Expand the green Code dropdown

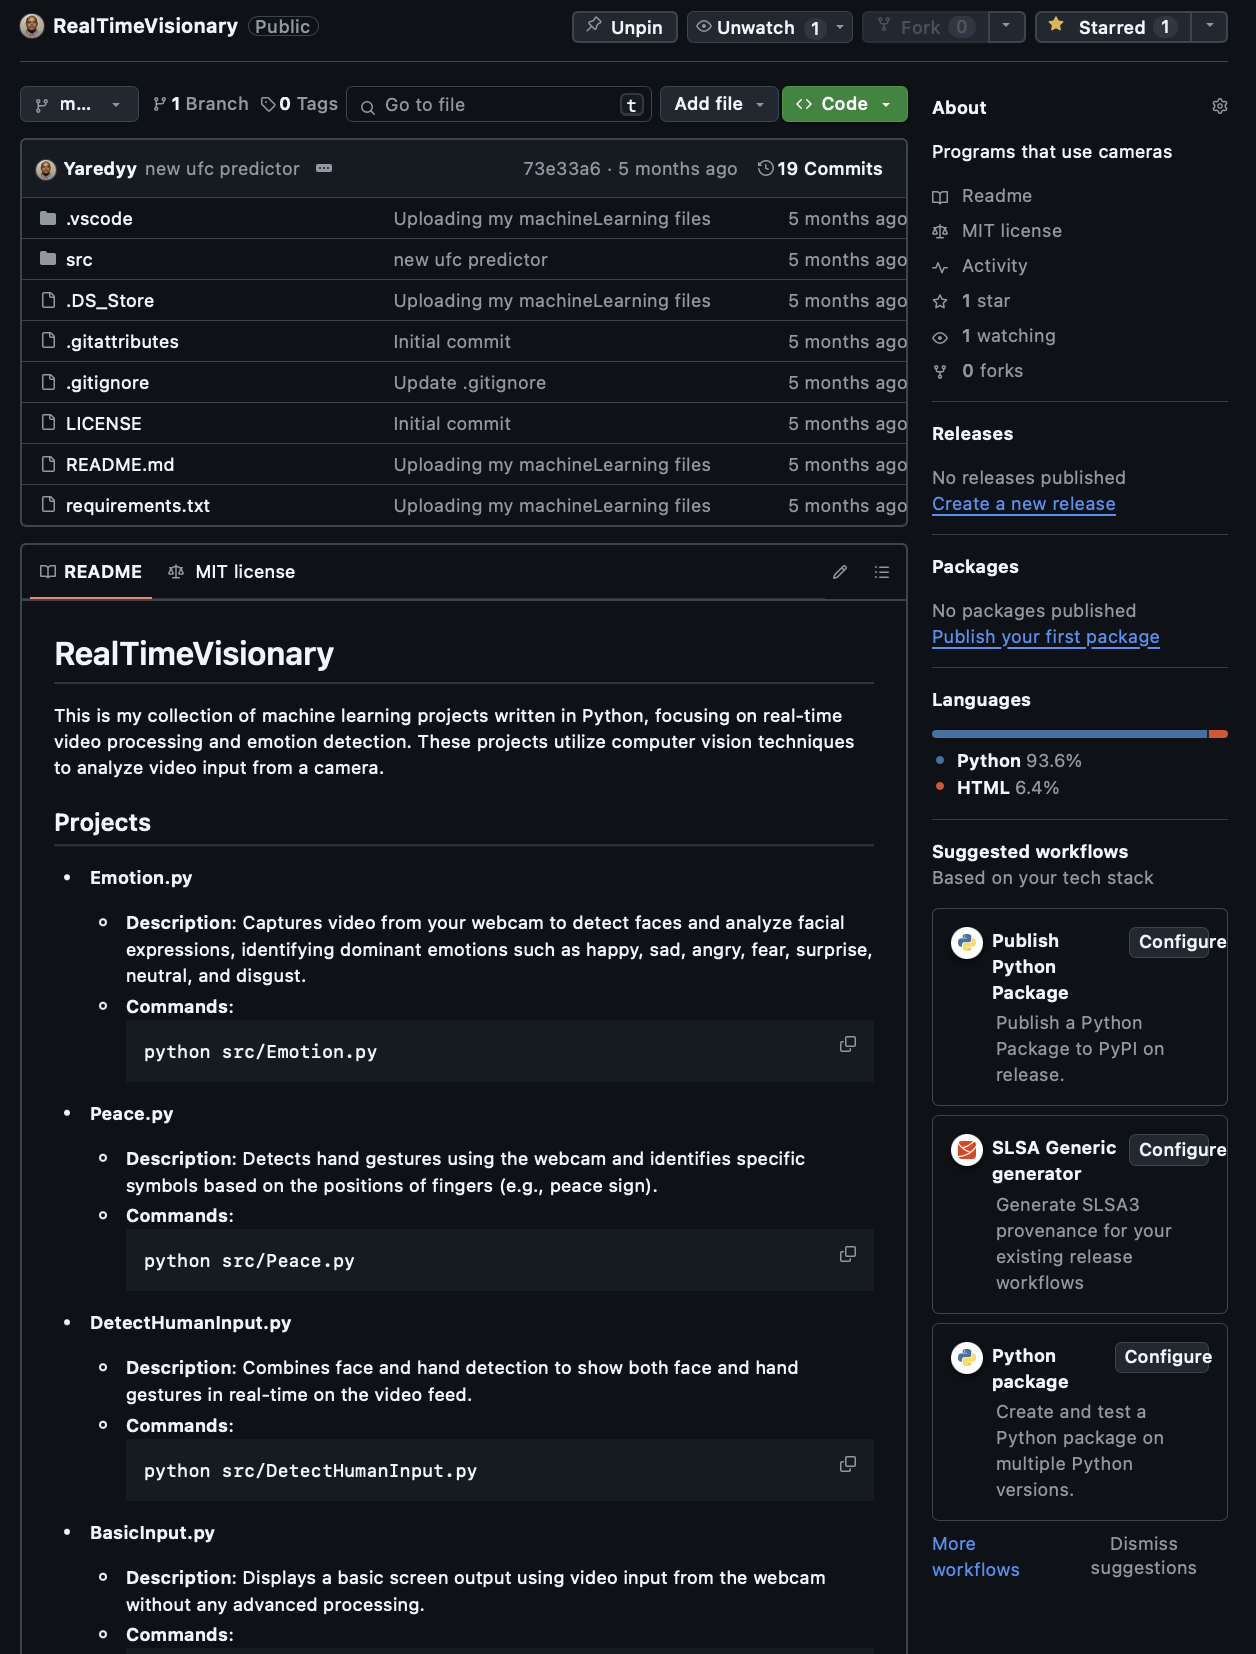(844, 104)
